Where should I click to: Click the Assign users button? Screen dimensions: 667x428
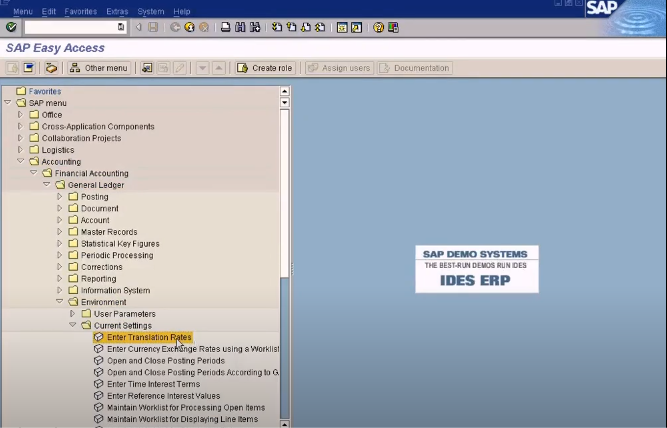[339, 68]
